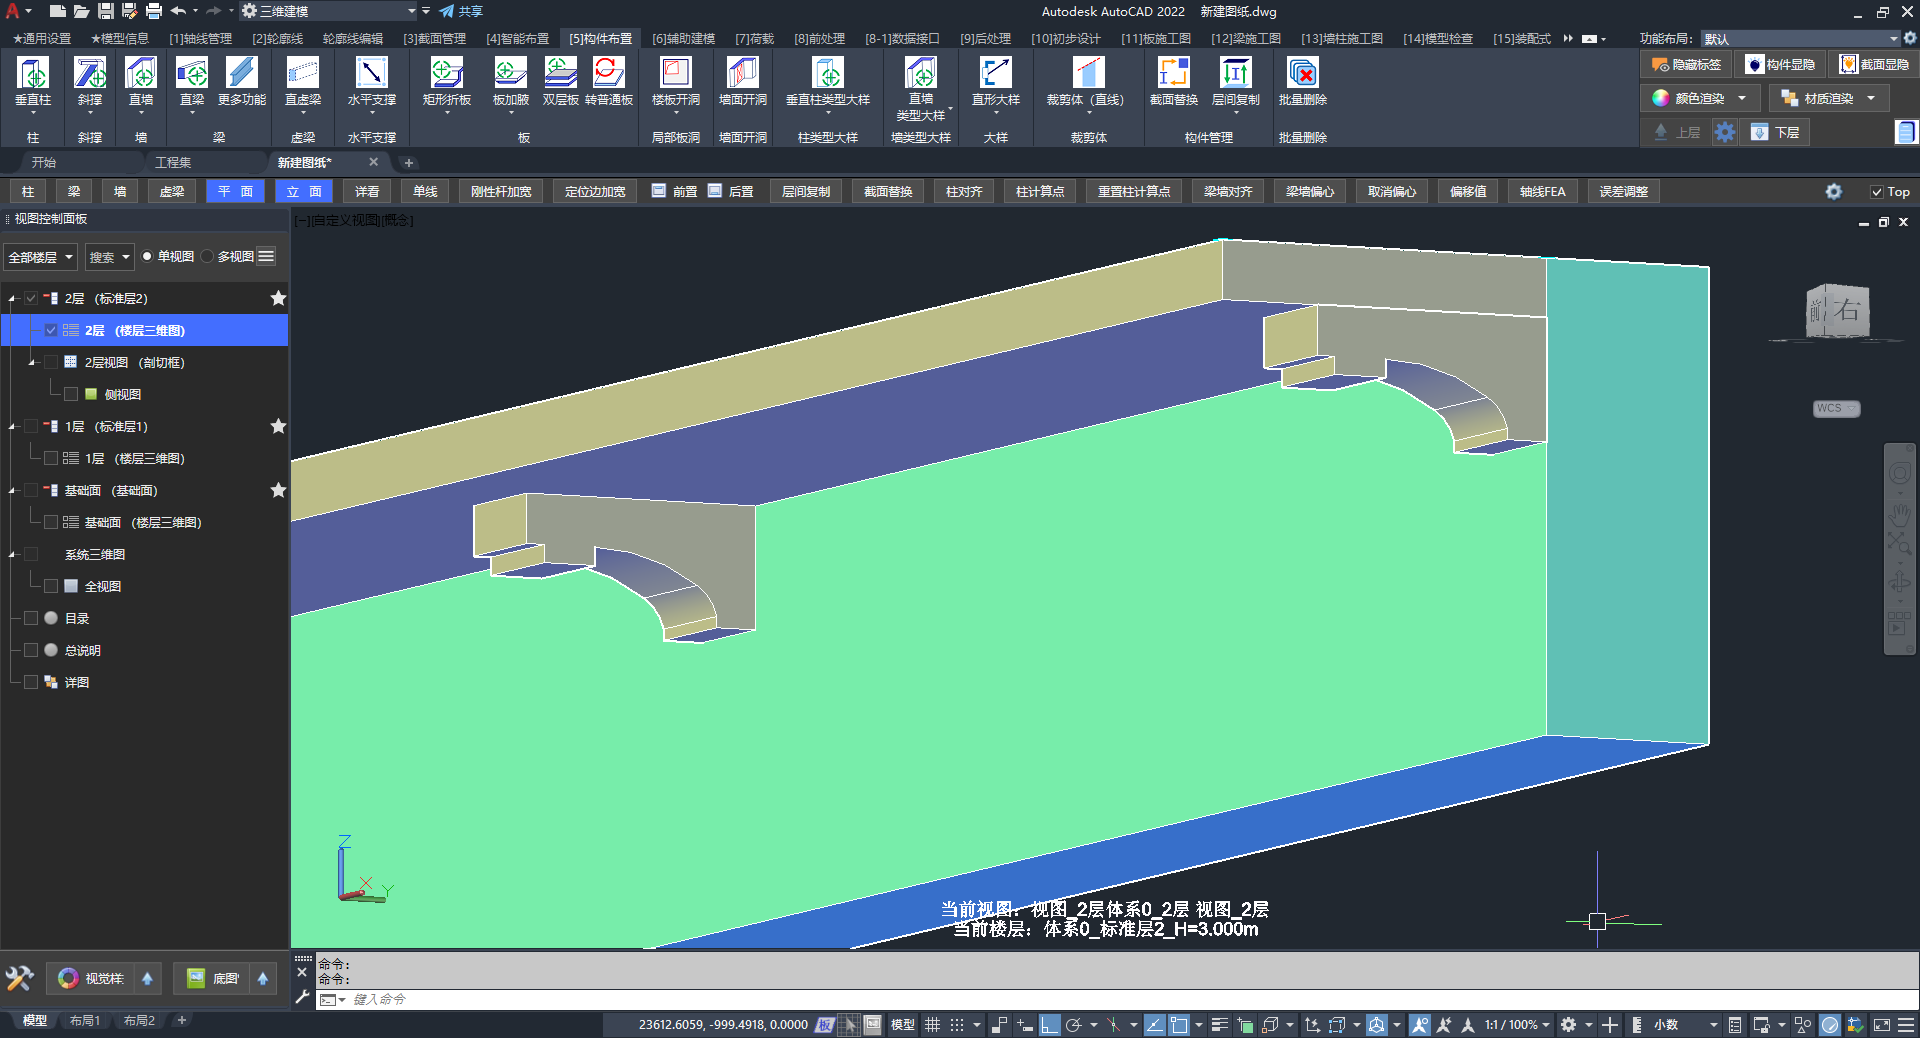Open the 全部楼层 floor dropdown
This screenshot has width=1920, height=1038.
(x=41, y=257)
